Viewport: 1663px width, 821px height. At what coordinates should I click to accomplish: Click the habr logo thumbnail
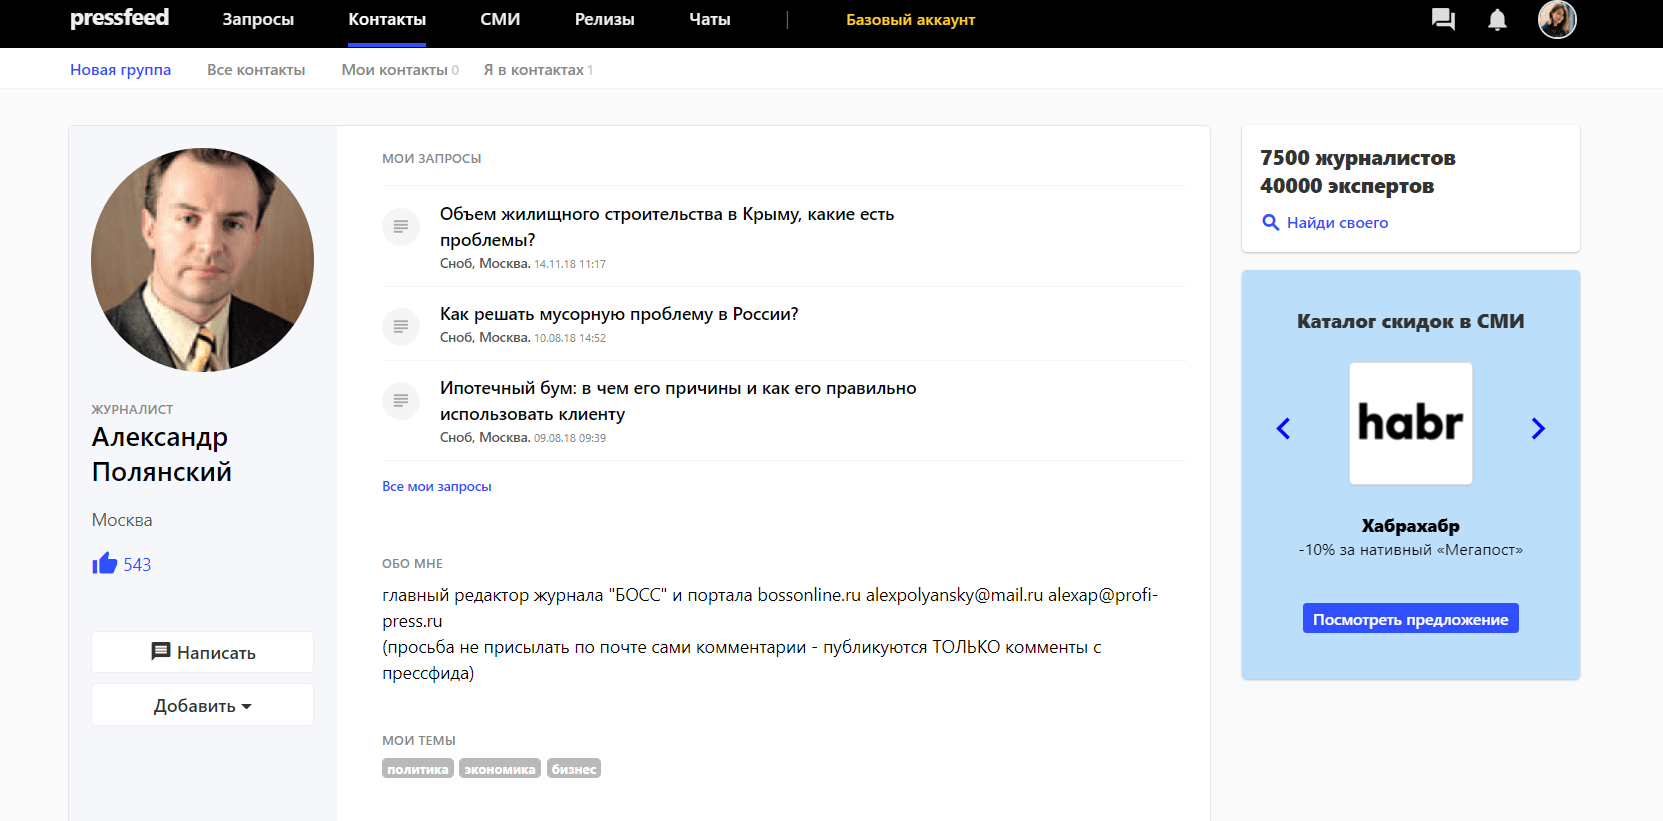tap(1410, 424)
